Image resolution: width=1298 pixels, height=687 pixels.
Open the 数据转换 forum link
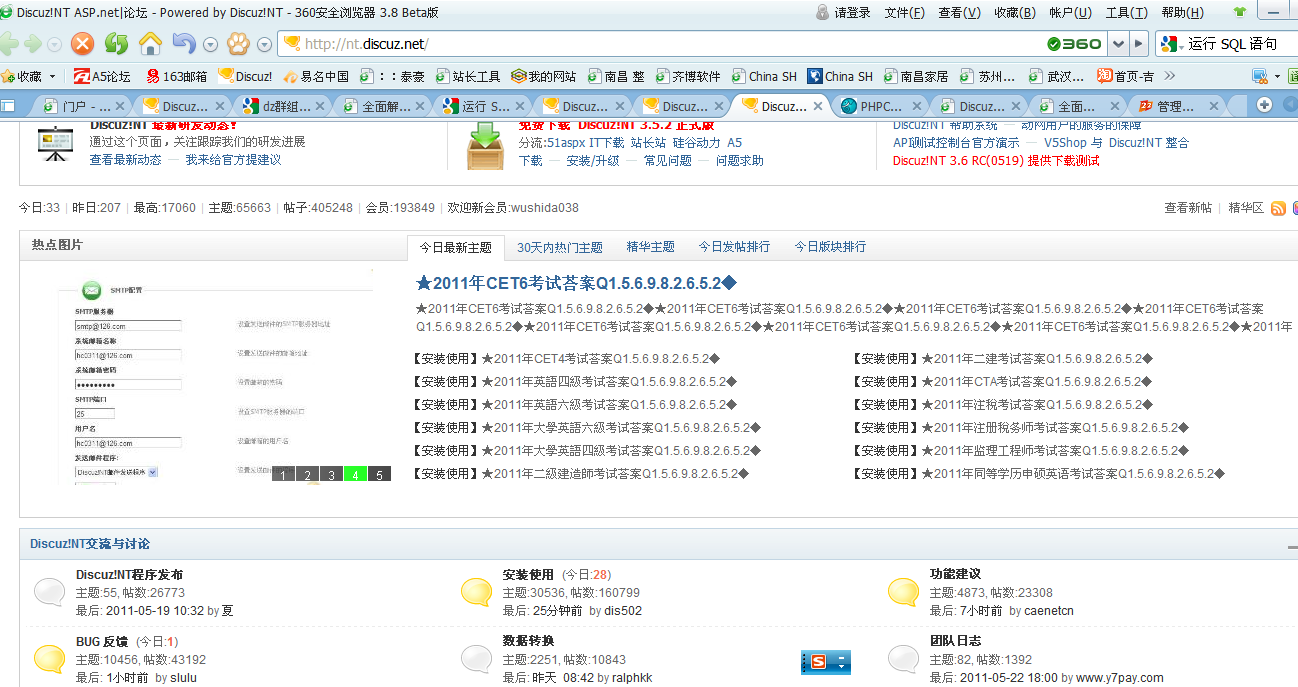[x=528, y=641]
